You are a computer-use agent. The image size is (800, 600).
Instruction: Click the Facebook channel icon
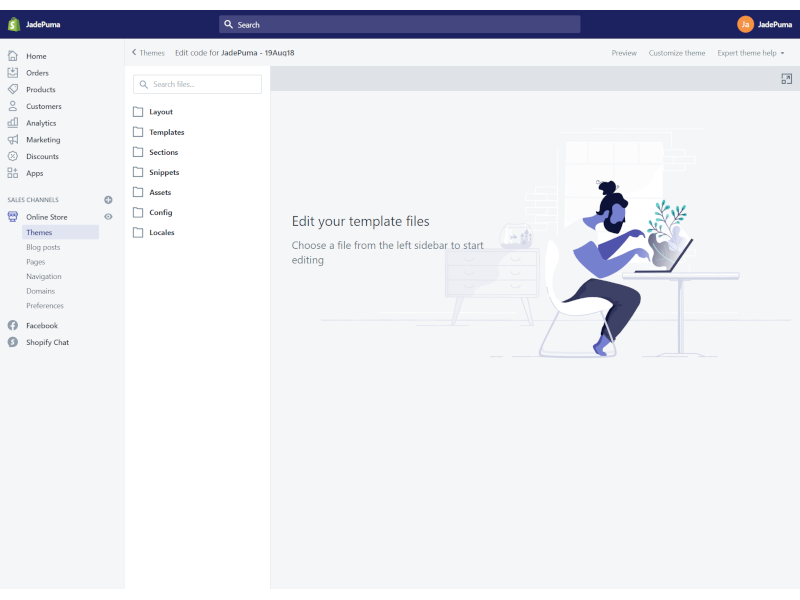point(13,325)
